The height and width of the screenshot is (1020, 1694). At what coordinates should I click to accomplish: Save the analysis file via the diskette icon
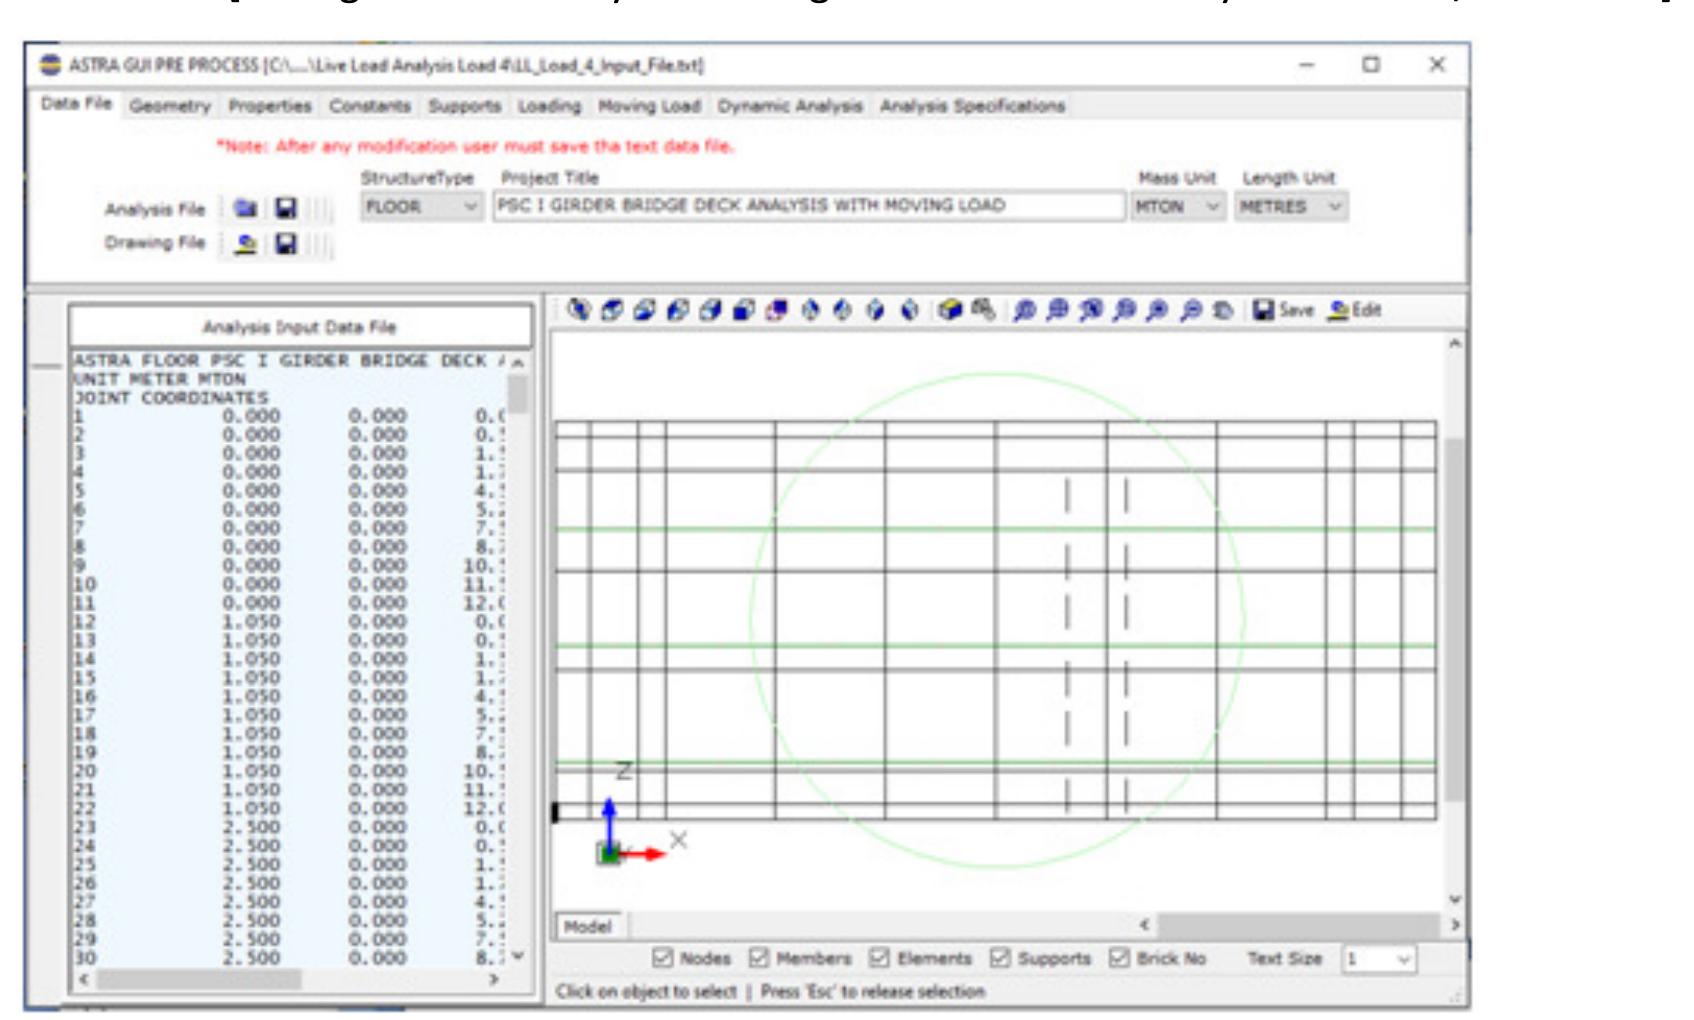[286, 207]
